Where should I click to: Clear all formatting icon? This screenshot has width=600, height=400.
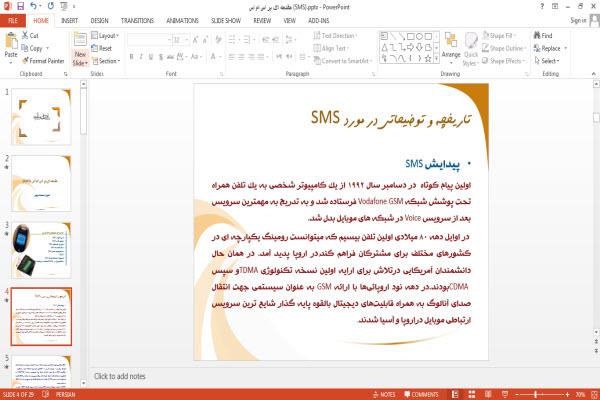pos(218,39)
